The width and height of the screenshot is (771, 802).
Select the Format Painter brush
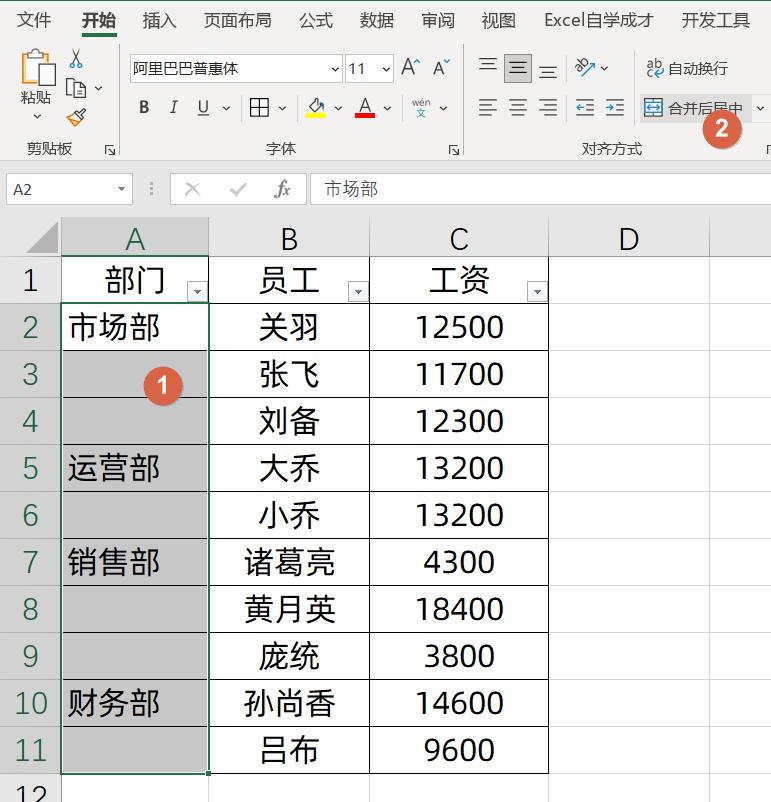pyautogui.click(x=76, y=118)
